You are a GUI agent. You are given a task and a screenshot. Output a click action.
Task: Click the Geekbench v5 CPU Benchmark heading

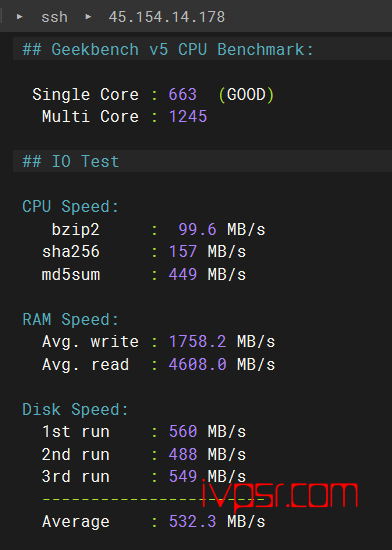pyautogui.click(x=168, y=49)
